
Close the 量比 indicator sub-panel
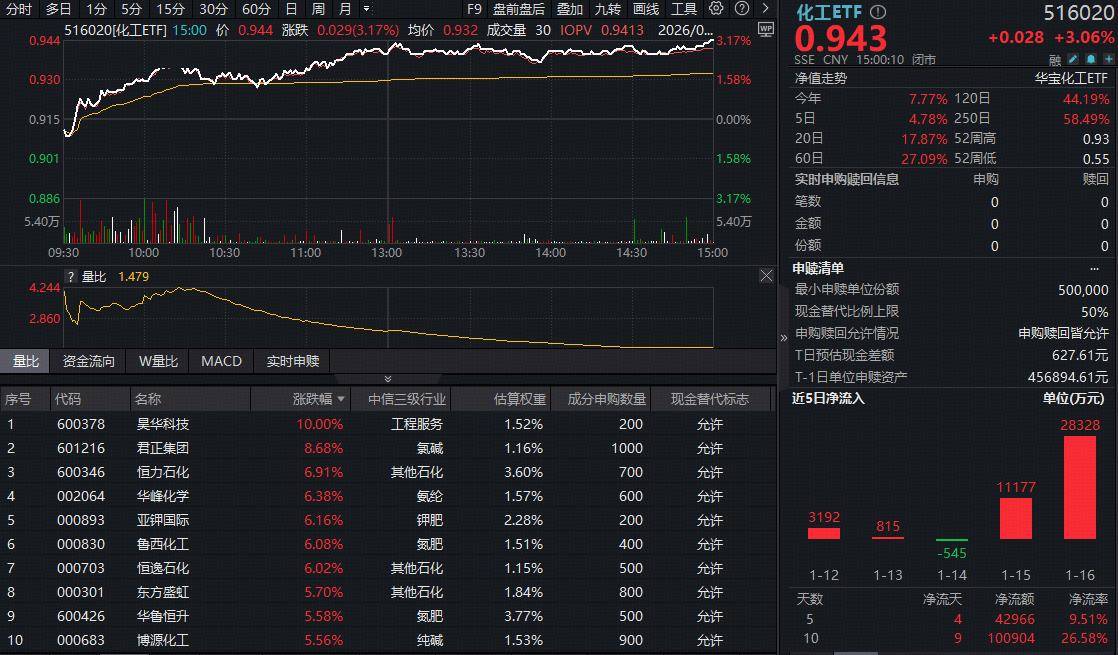point(766,276)
